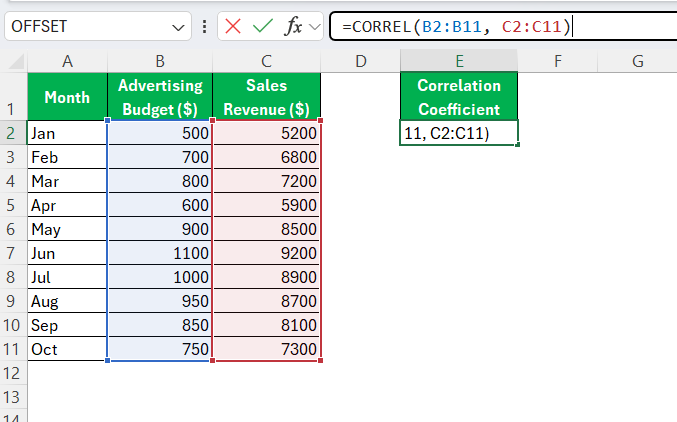Image resolution: width=677 pixels, height=422 pixels.
Task: Expand the formula bar options chevron beside fx
Action: click(x=315, y=27)
